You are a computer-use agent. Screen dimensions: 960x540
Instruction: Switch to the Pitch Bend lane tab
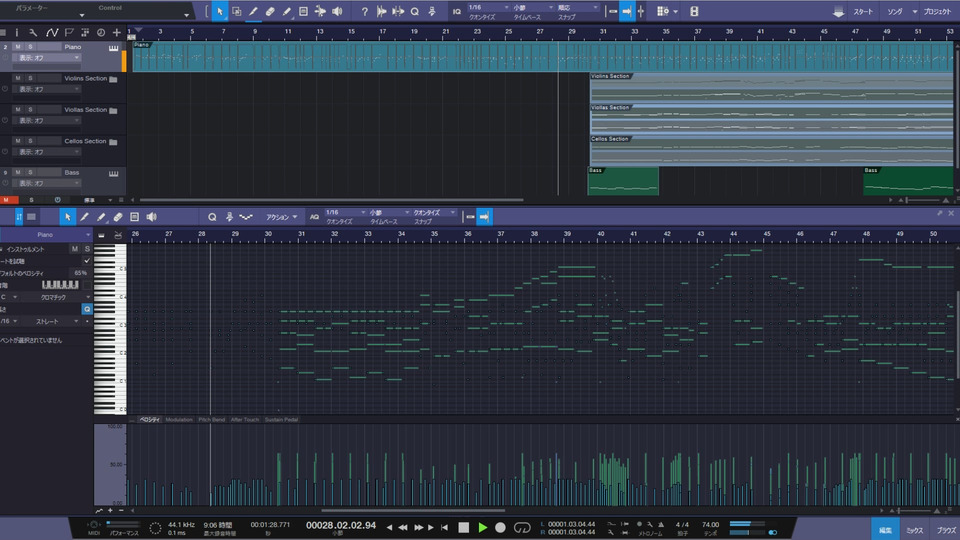coord(211,420)
